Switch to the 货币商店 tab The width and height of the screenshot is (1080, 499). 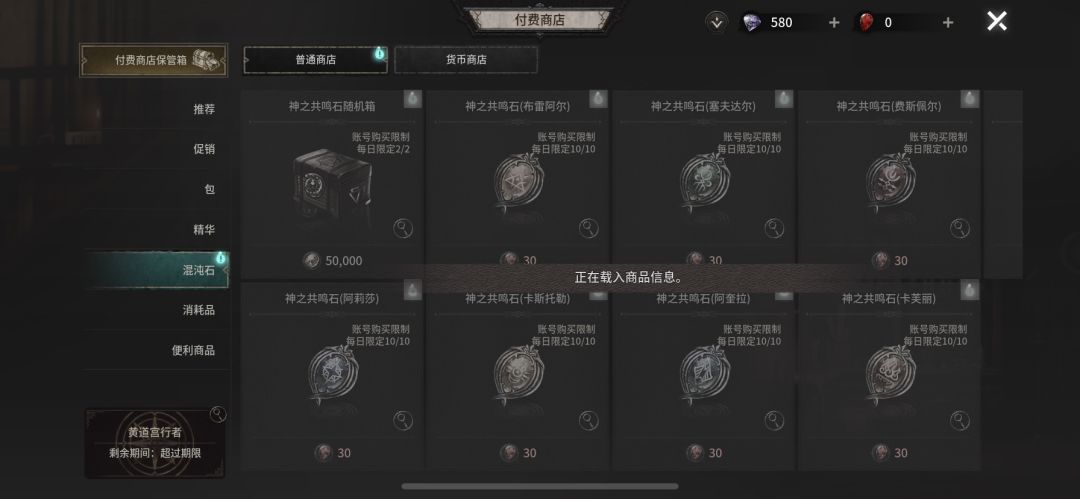(x=466, y=60)
